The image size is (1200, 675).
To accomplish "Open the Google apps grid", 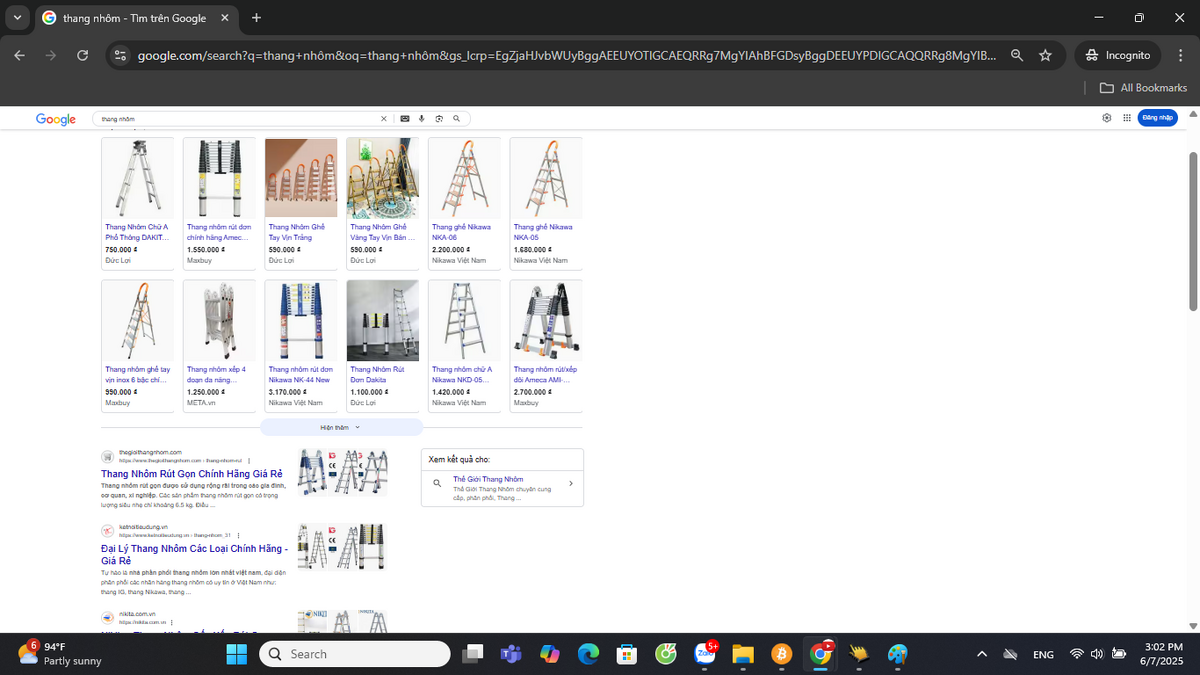I will [1126, 118].
